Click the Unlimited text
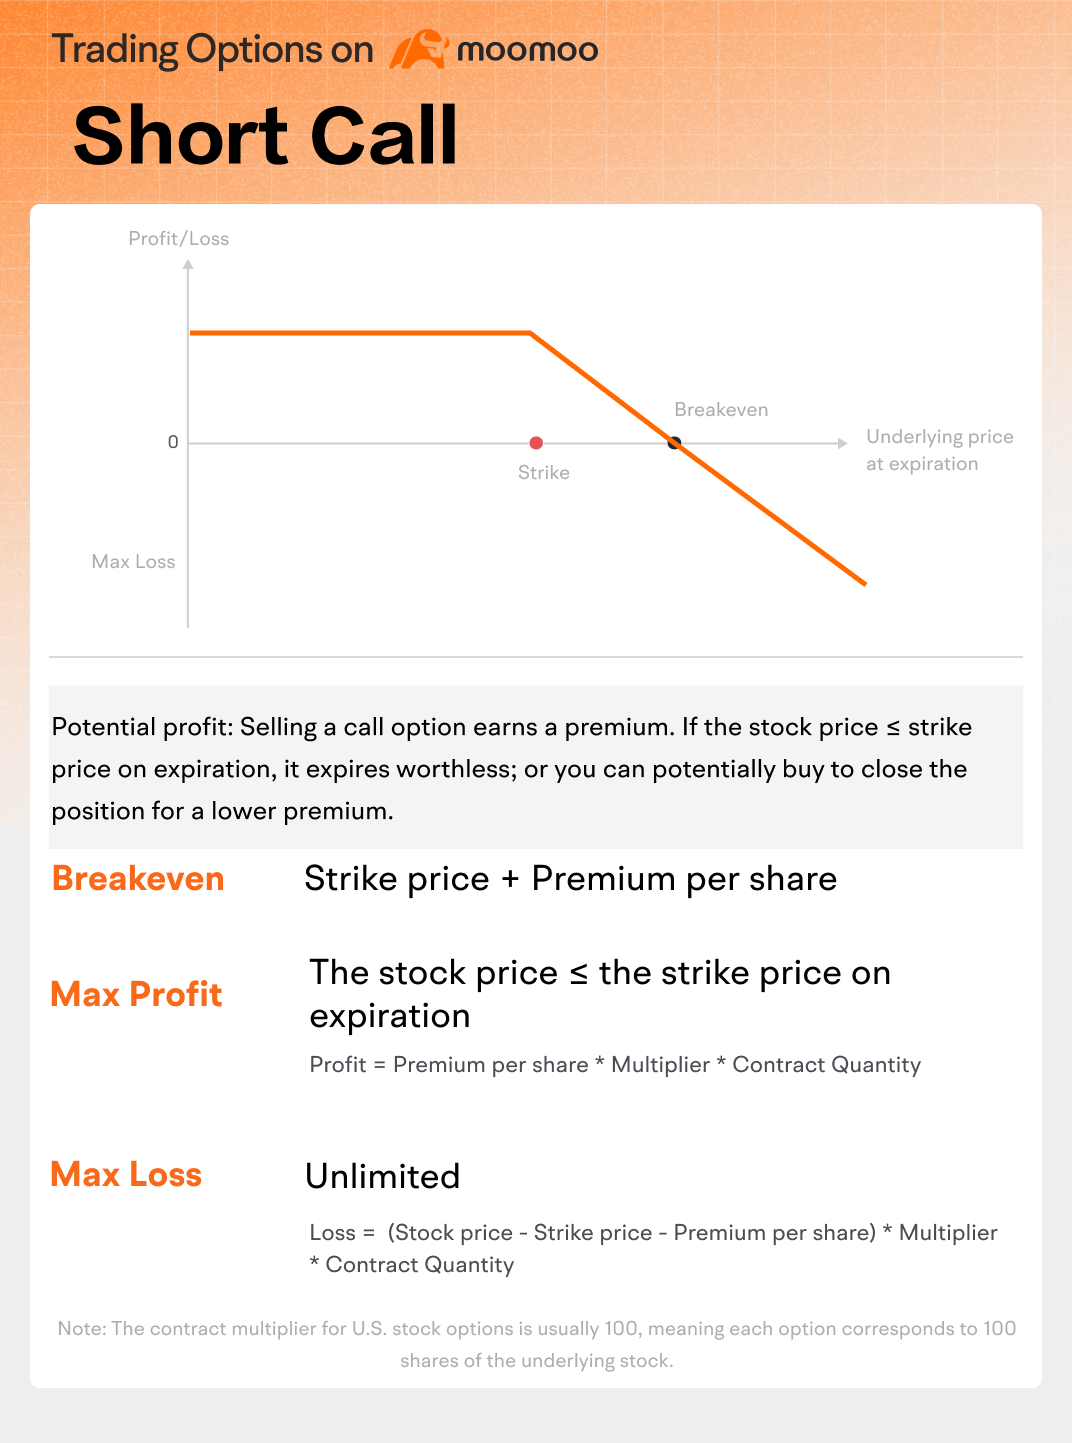The height and width of the screenshot is (1443, 1072). click(x=383, y=1176)
